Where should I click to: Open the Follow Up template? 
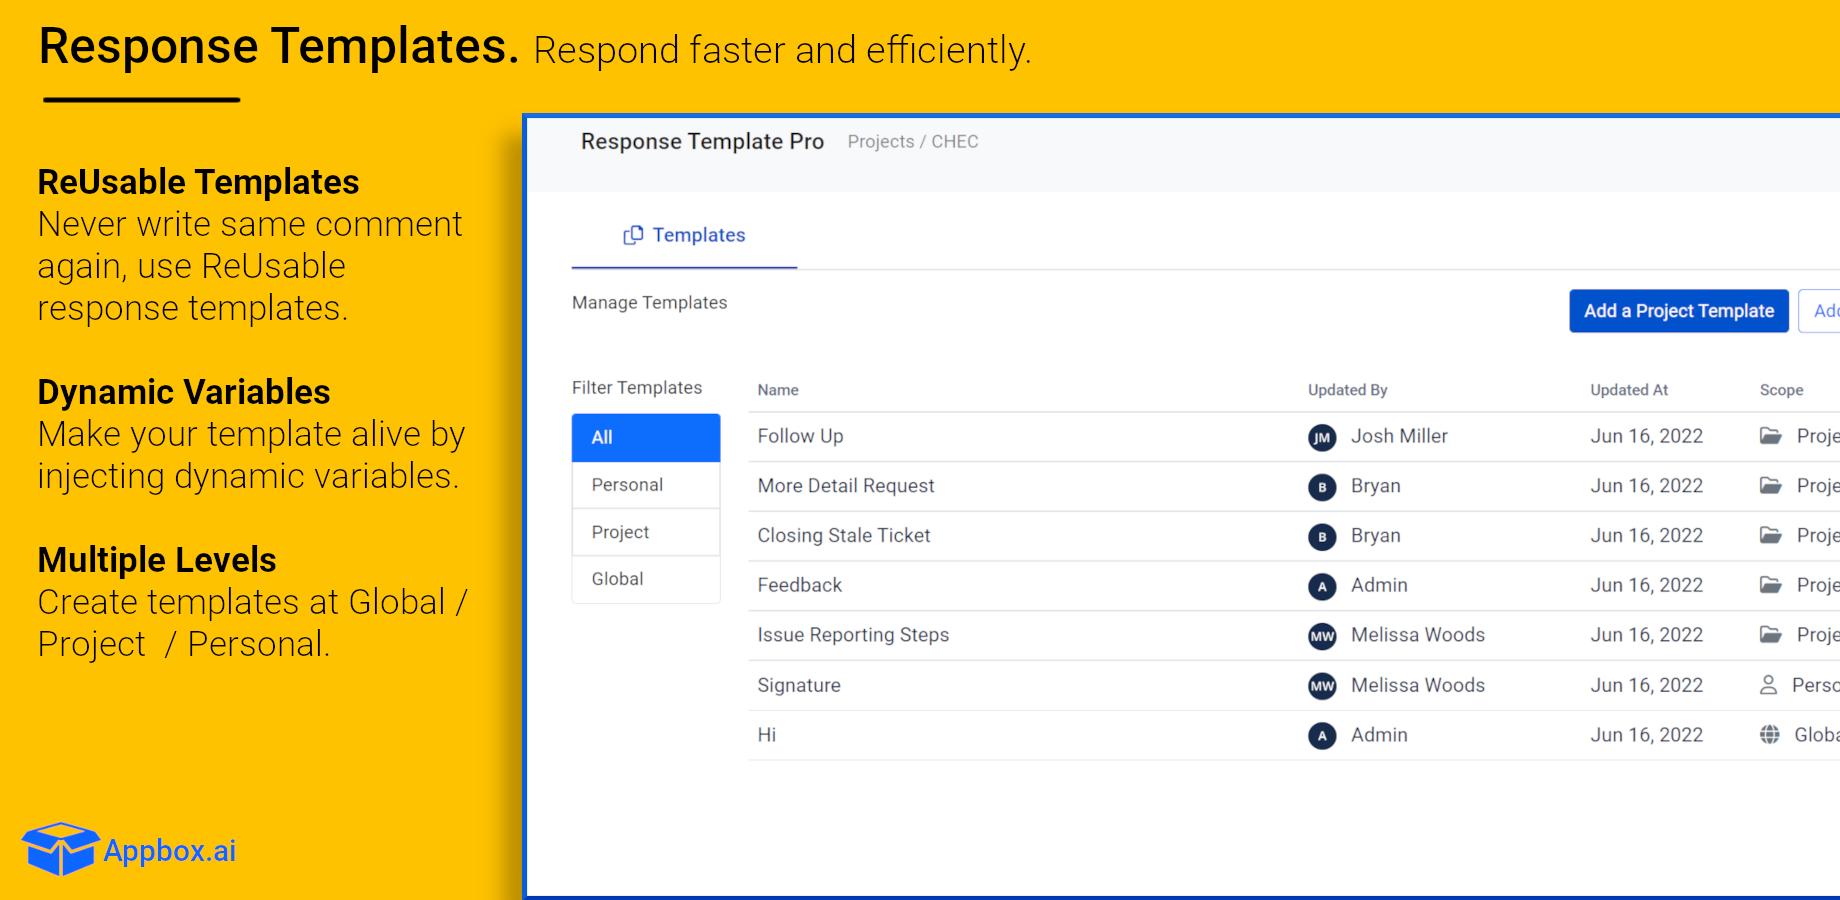tap(800, 436)
